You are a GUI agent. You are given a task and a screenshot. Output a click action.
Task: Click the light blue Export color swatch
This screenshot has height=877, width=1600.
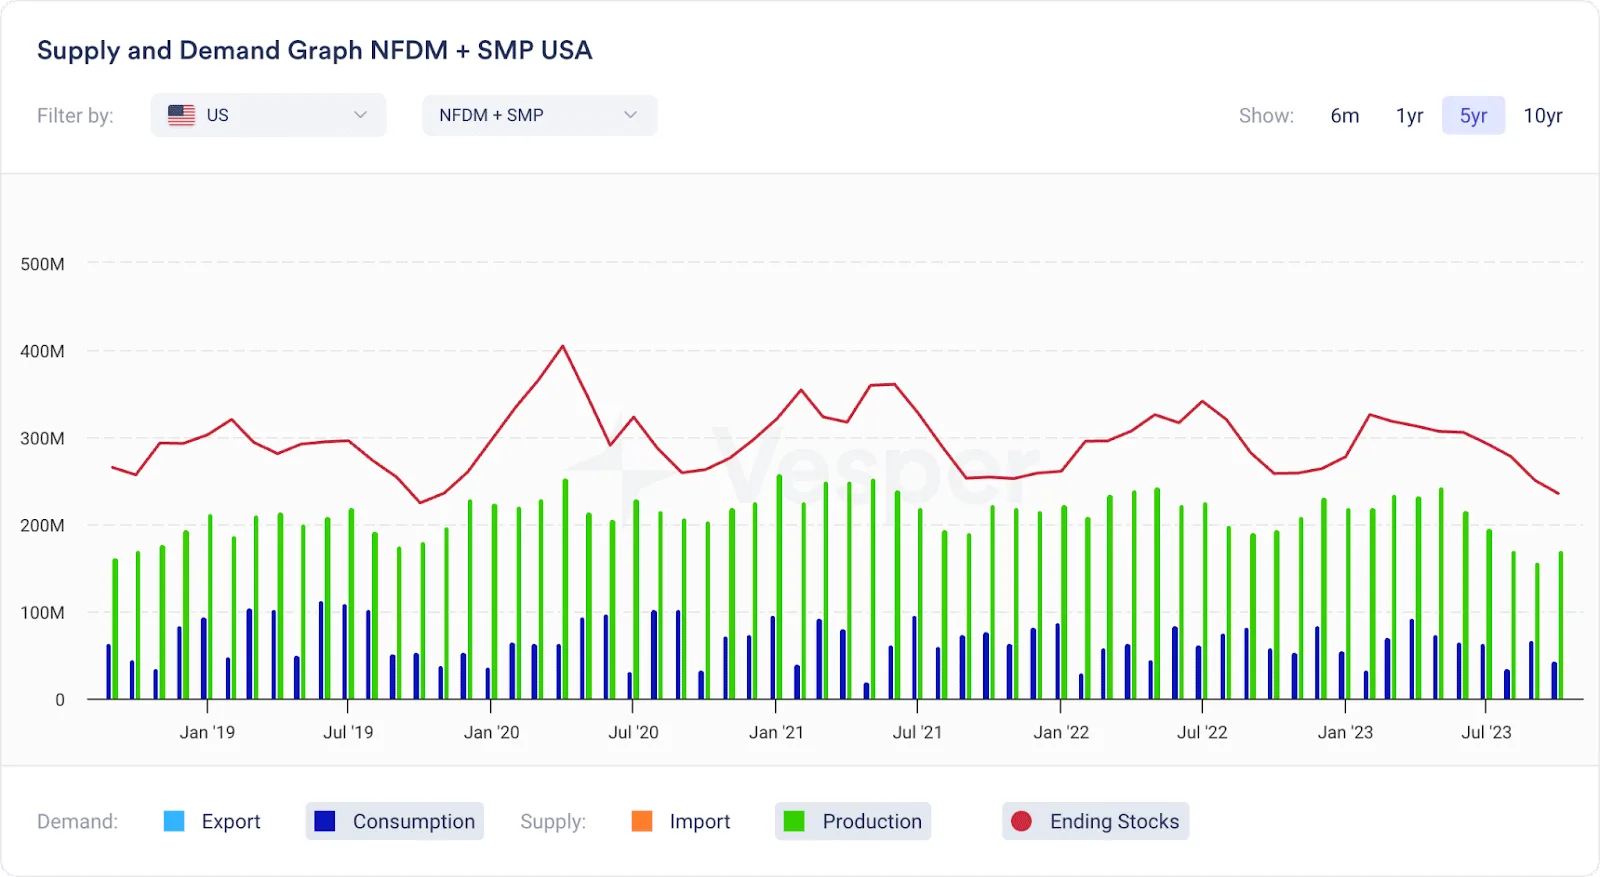click(x=174, y=821)
